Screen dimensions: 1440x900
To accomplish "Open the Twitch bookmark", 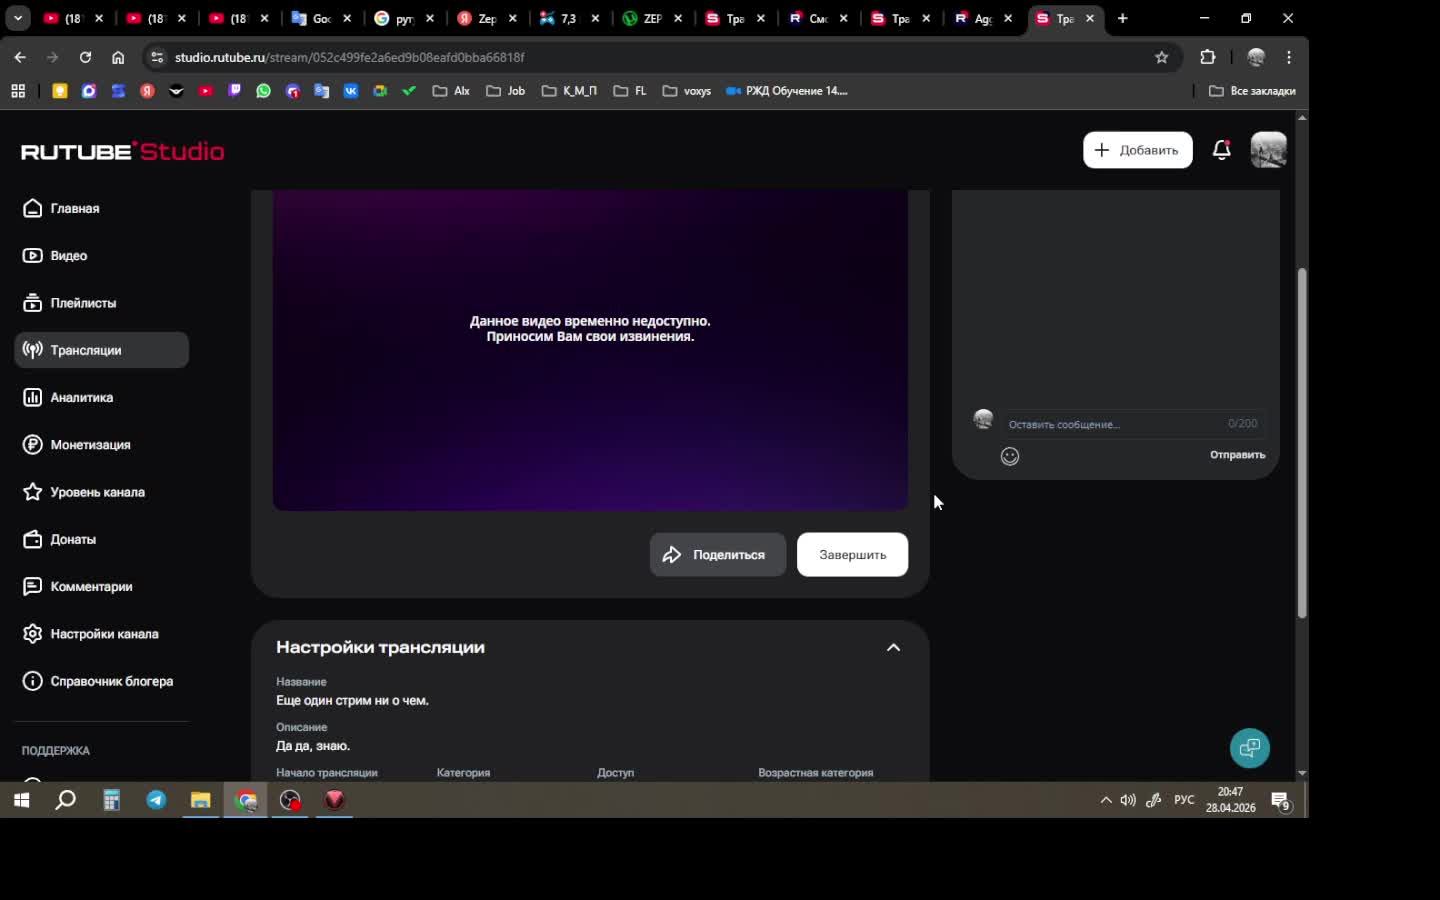I will (235, 91).
